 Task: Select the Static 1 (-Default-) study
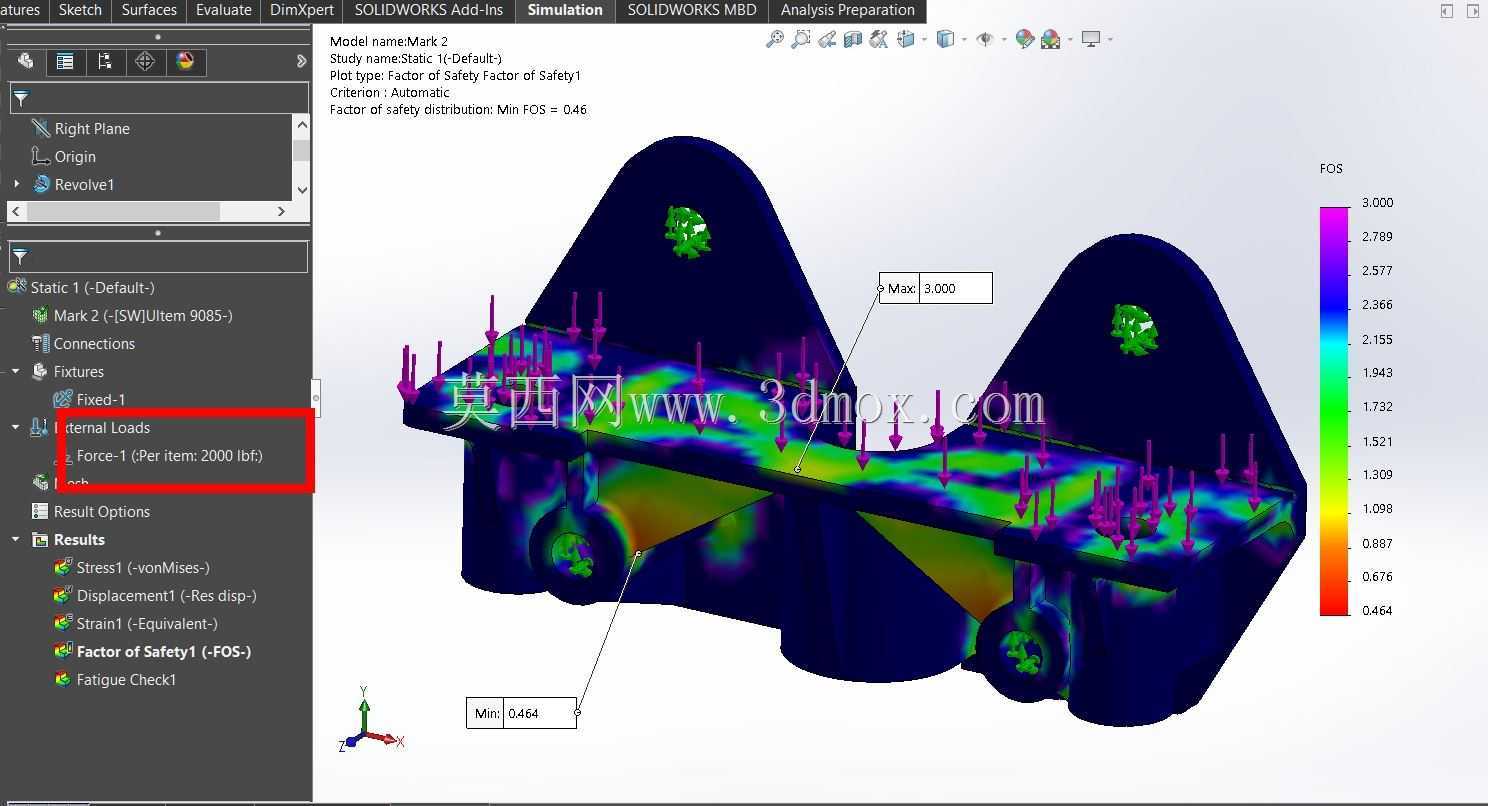pyautogui.click(x=92, y=287)
